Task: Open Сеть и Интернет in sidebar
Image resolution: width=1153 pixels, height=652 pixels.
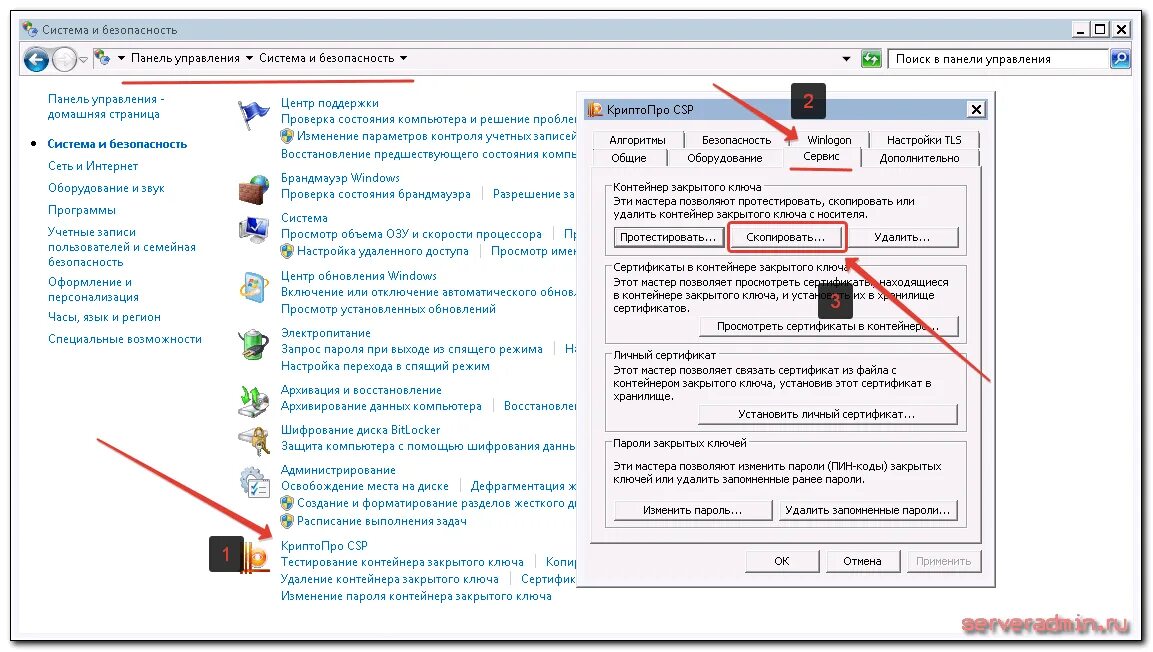Action: coord(93,166)
